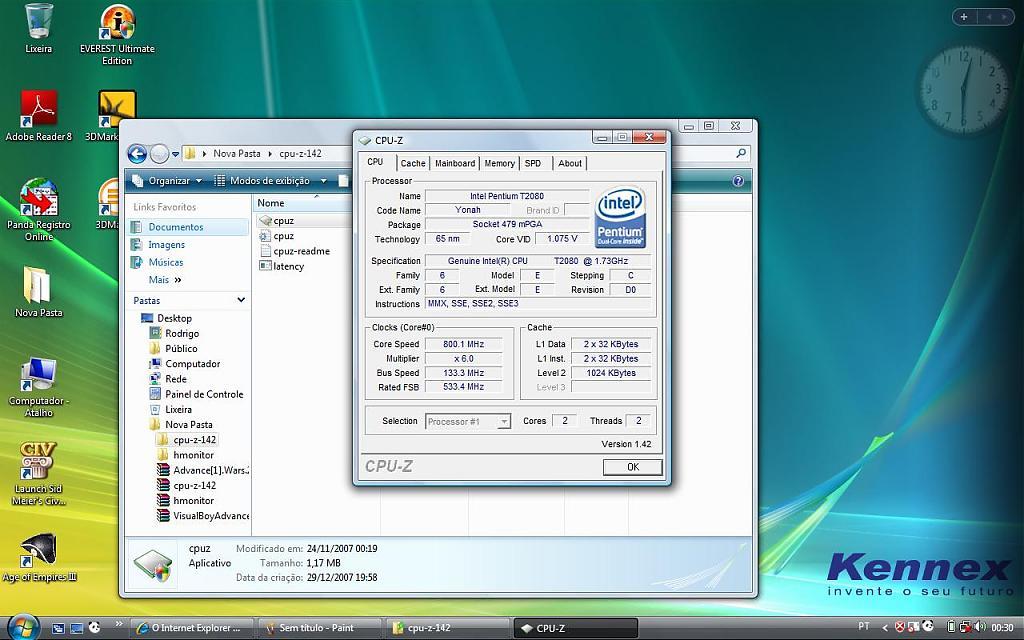Screen dimensions: 1024x640
Task: Launch Sid Meier's Civ desktop shortcut
Action: (x=39, y=473)
